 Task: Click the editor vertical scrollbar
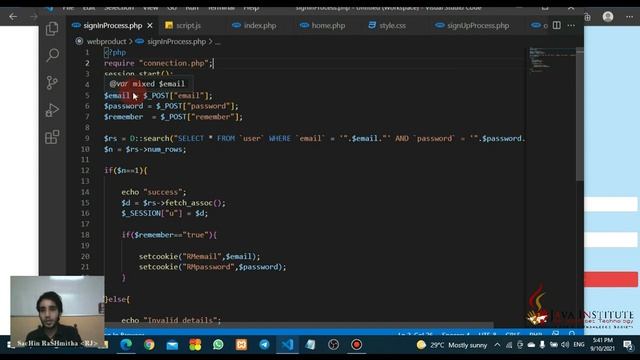pos(580,114)
